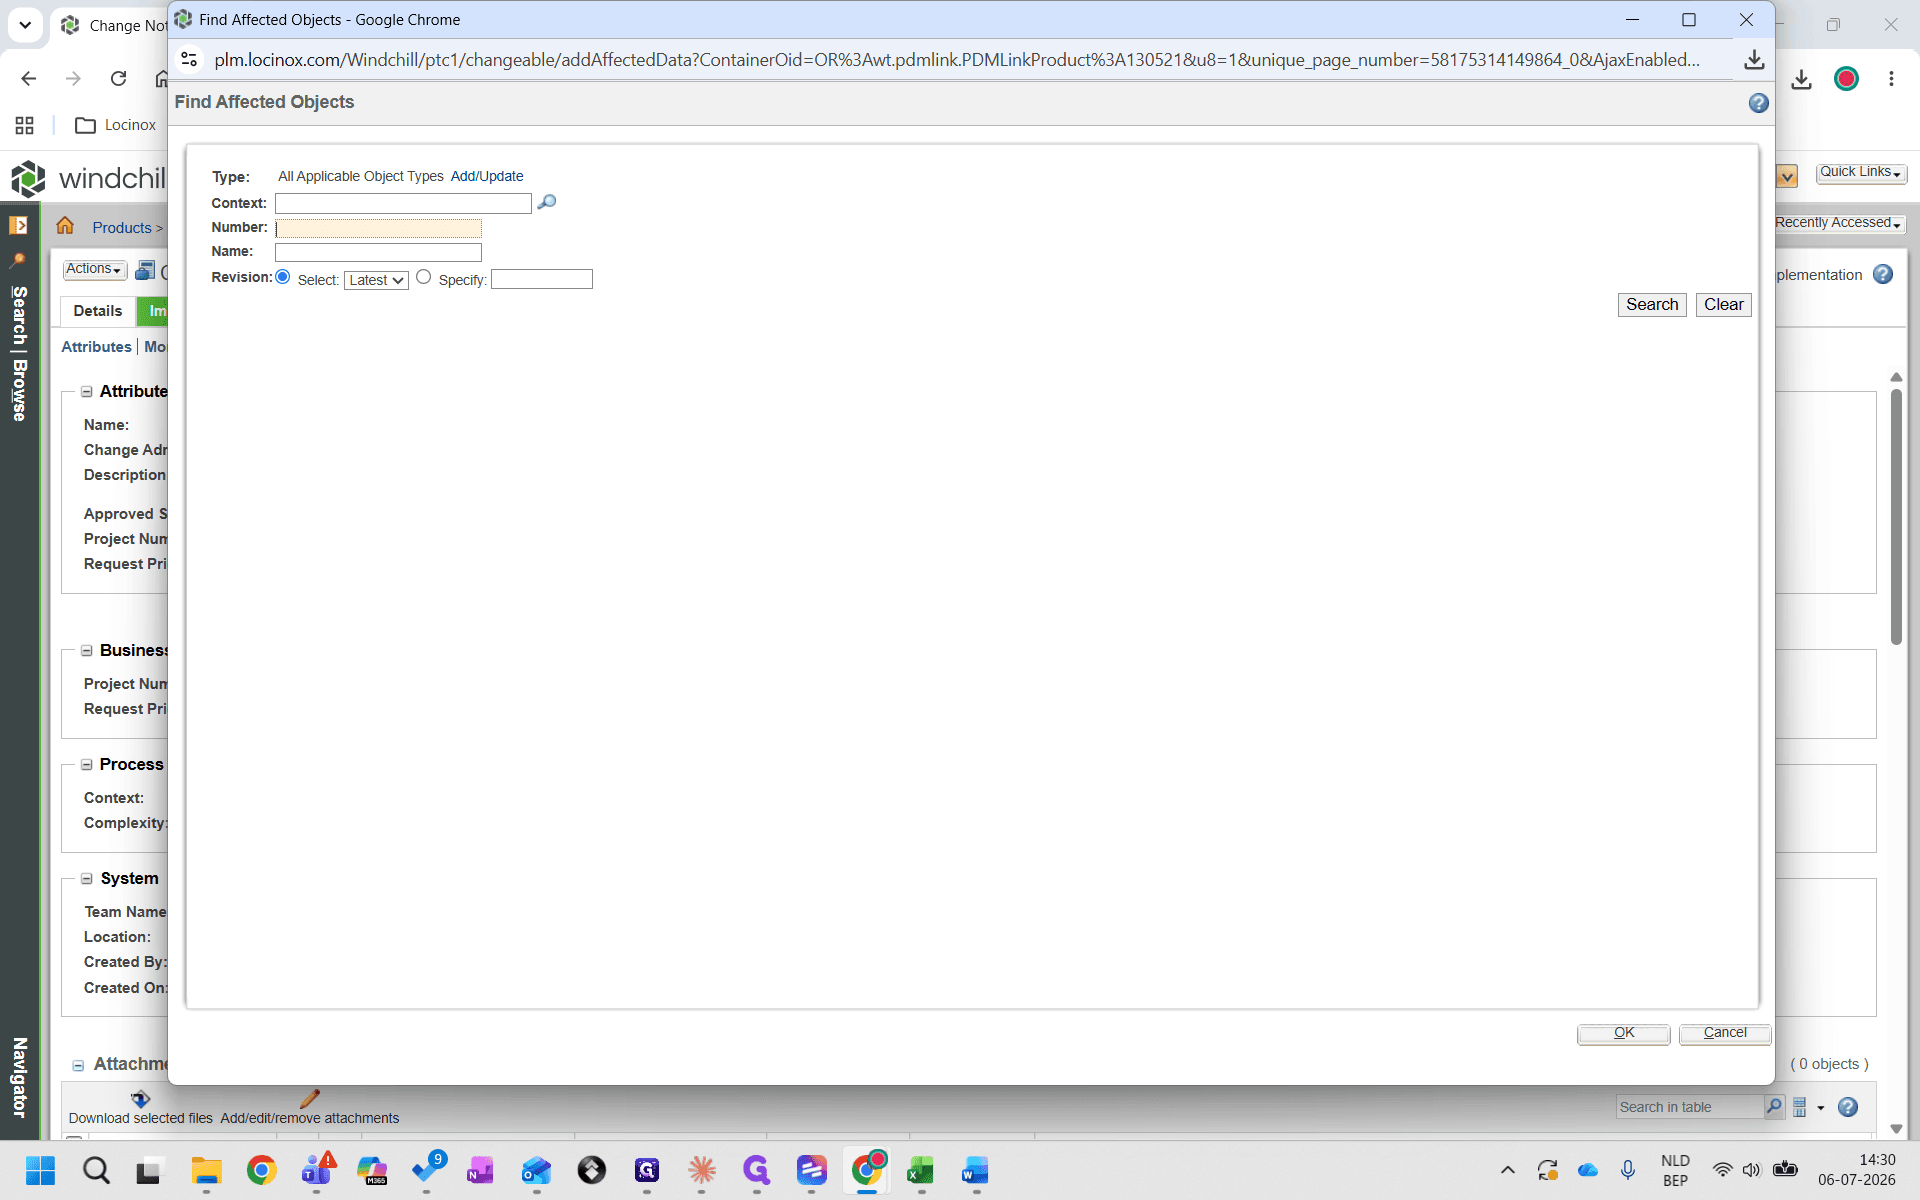Click the Context input field
Viewport: 1920px width, 1200px height.
point(403,203)
